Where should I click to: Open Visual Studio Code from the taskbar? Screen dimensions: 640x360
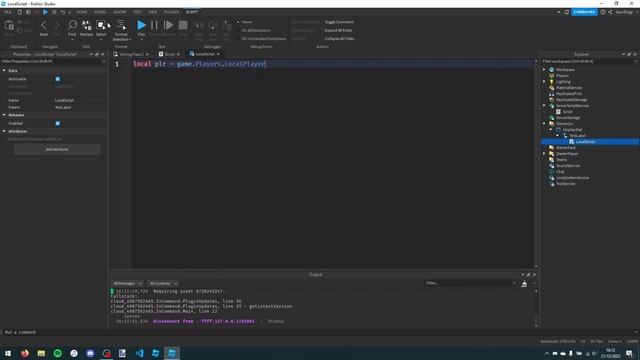pyautogui.click(x=139, y=353)
